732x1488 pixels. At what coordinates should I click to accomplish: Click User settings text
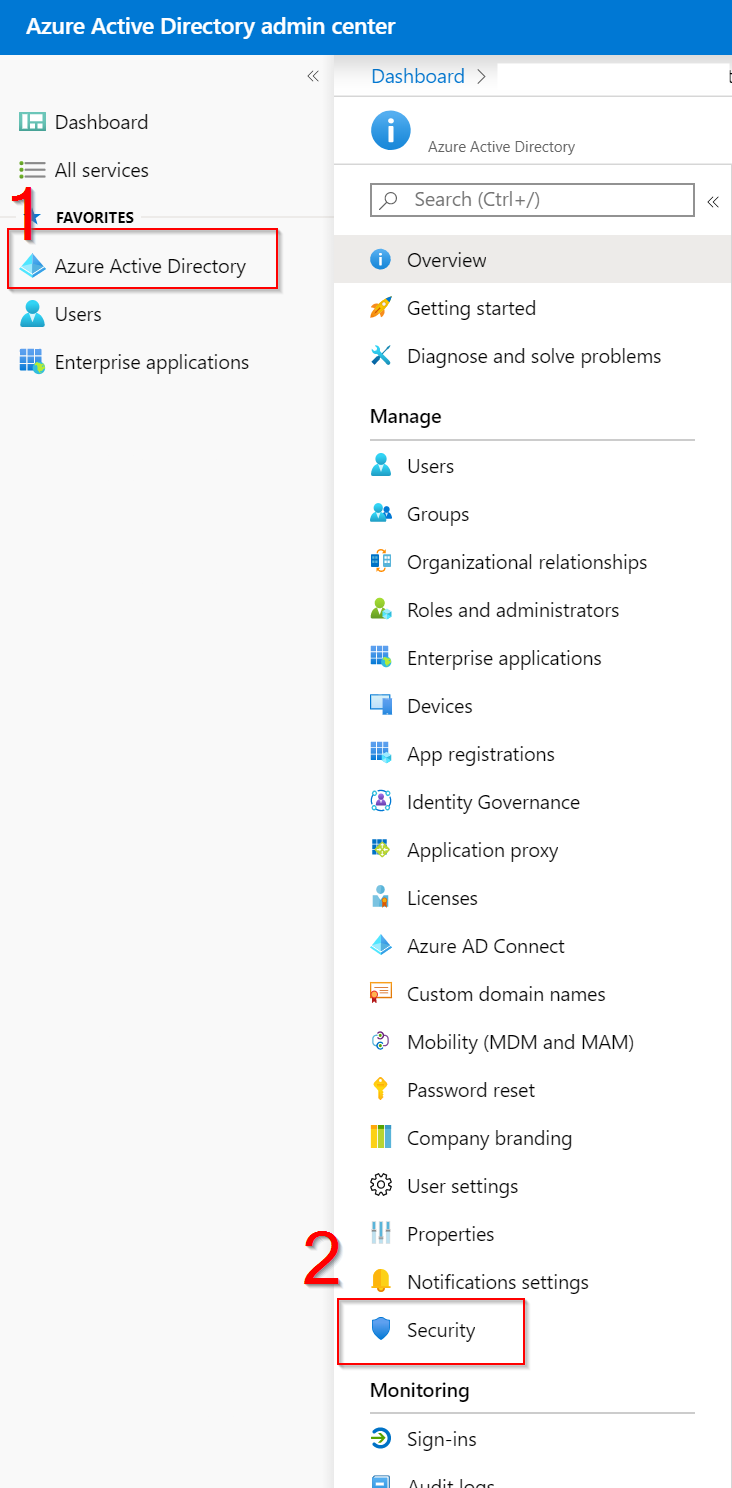462,1186
